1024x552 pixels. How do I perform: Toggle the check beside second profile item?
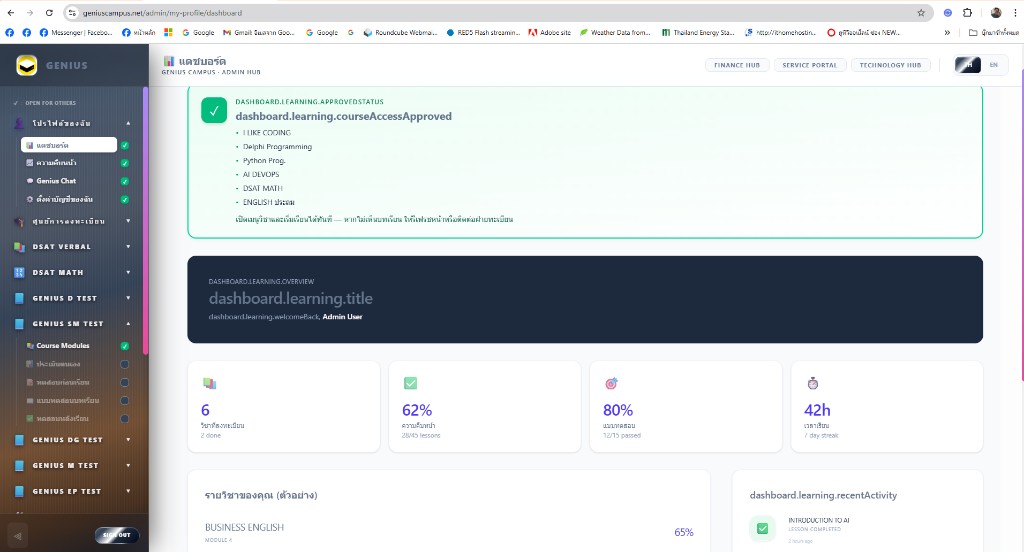click(125, 163)
